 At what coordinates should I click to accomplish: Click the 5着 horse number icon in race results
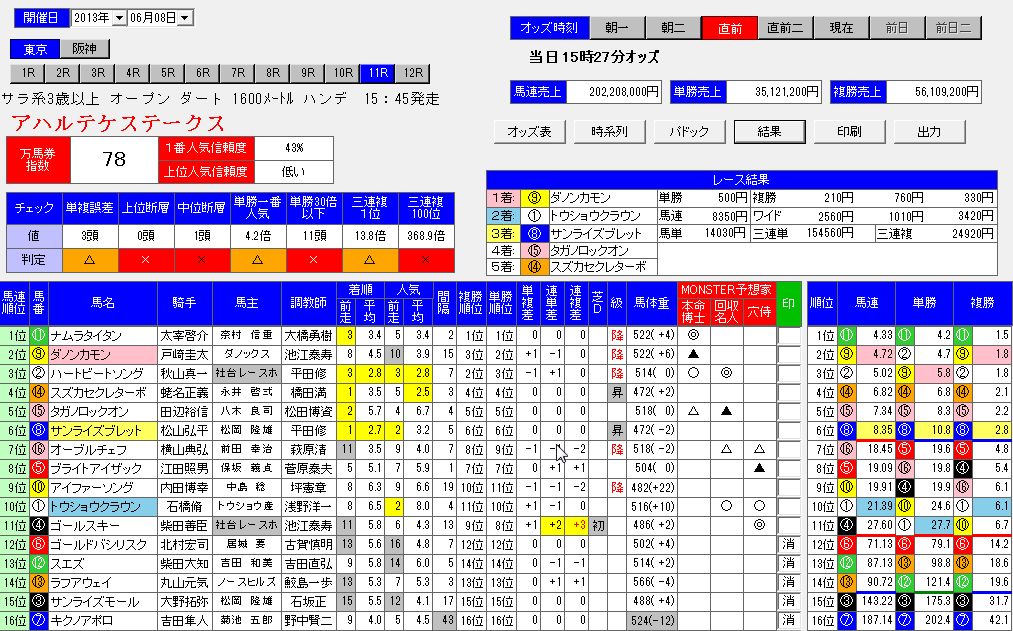coord(534,266)
